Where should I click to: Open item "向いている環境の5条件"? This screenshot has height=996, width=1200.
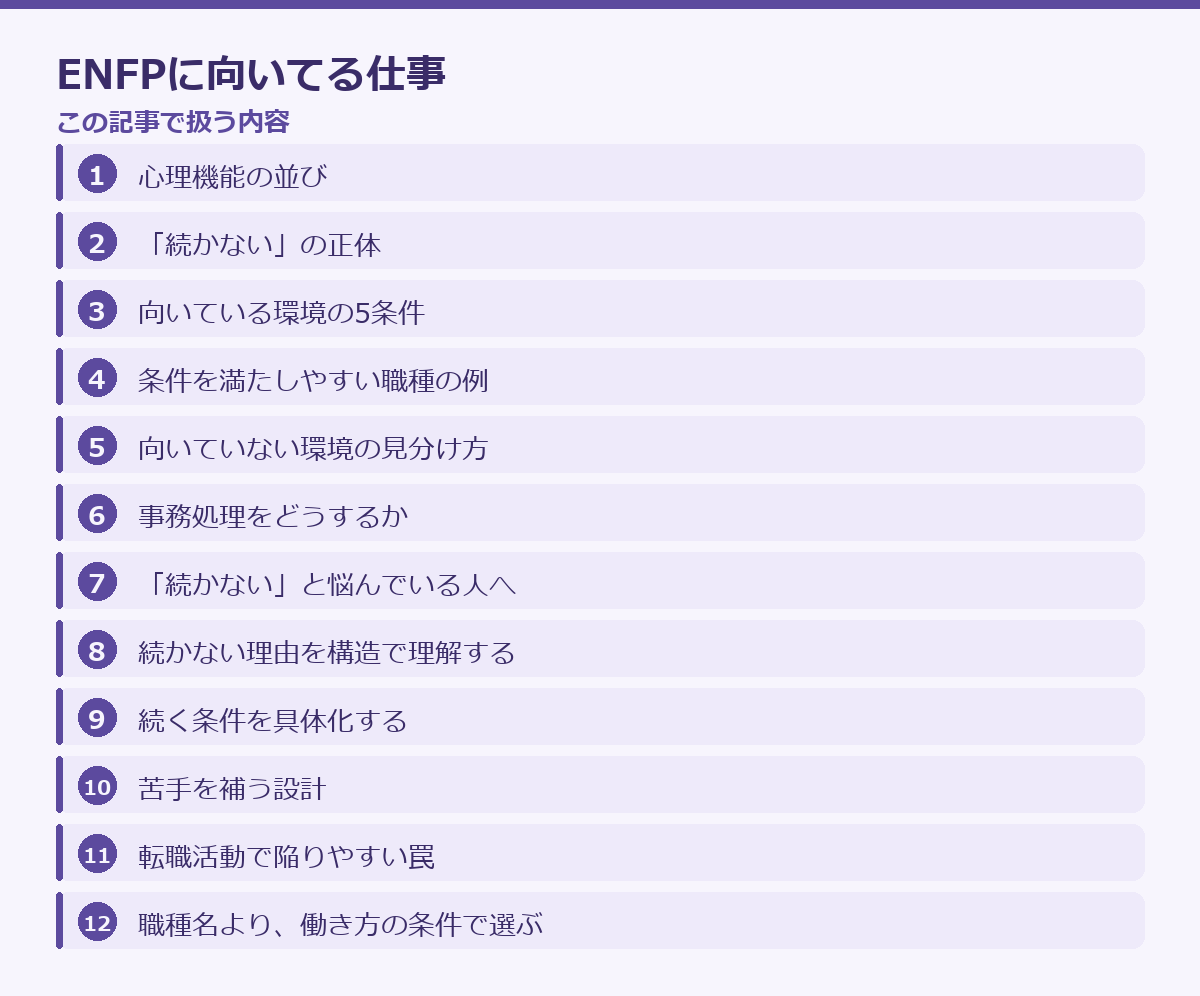[x=600, y=309]
